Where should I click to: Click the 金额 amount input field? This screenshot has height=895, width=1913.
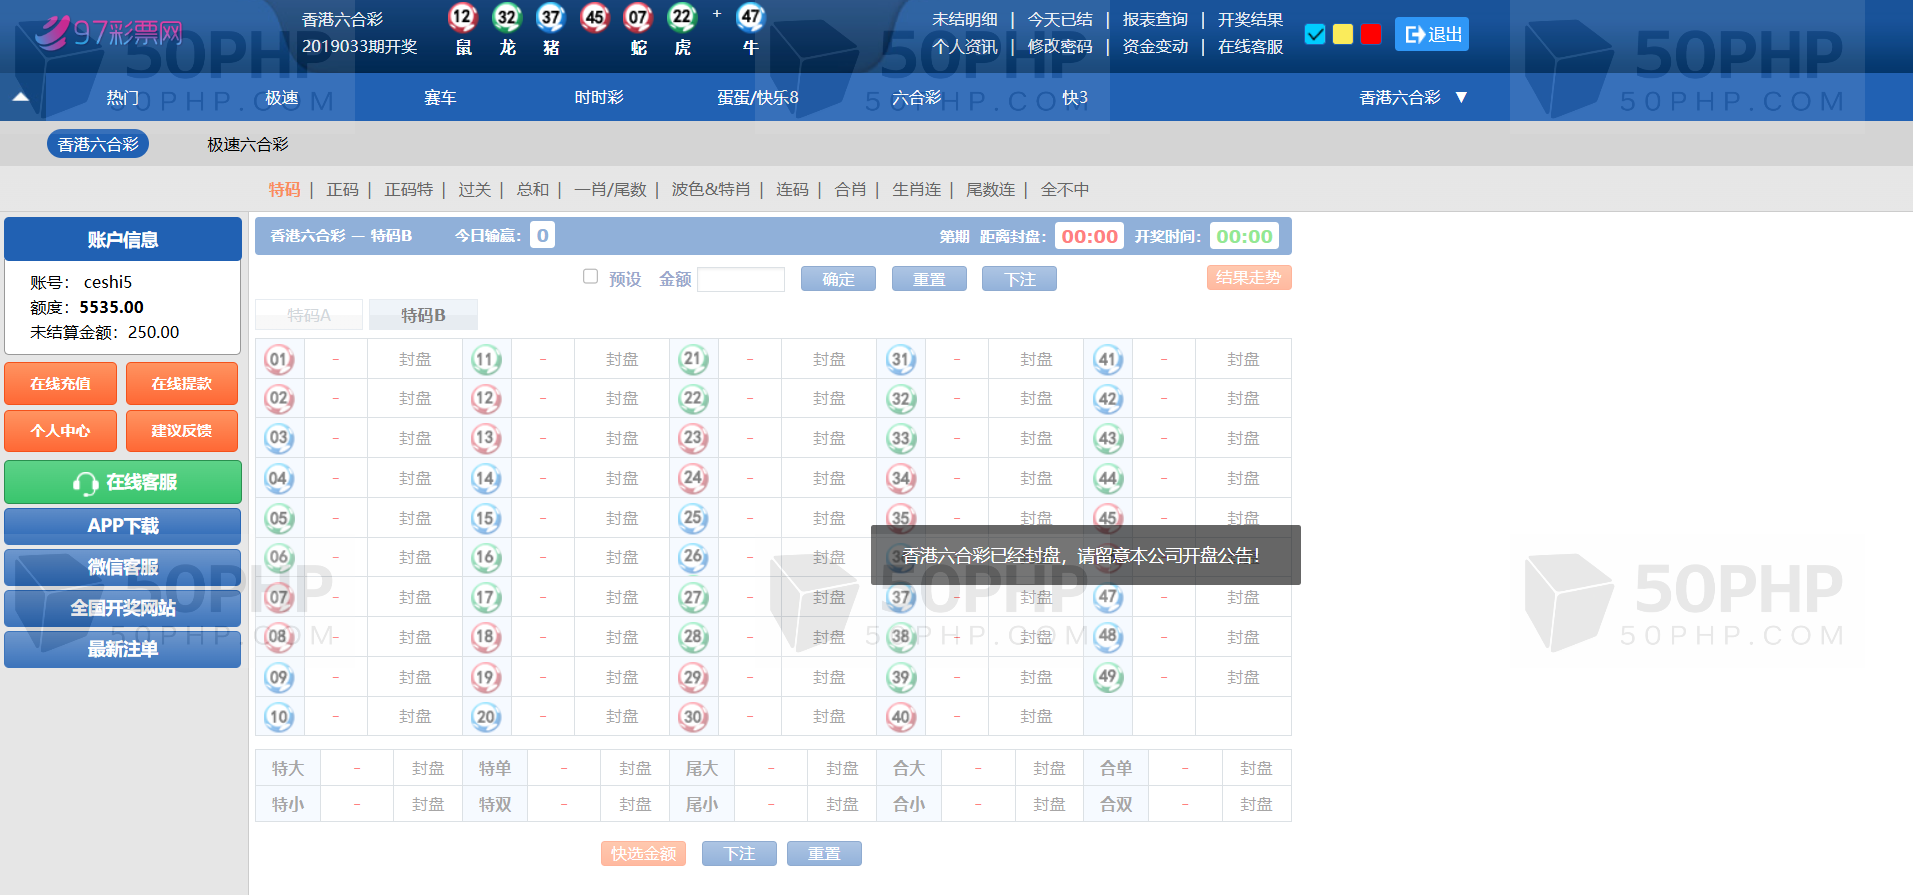(740, 279)
